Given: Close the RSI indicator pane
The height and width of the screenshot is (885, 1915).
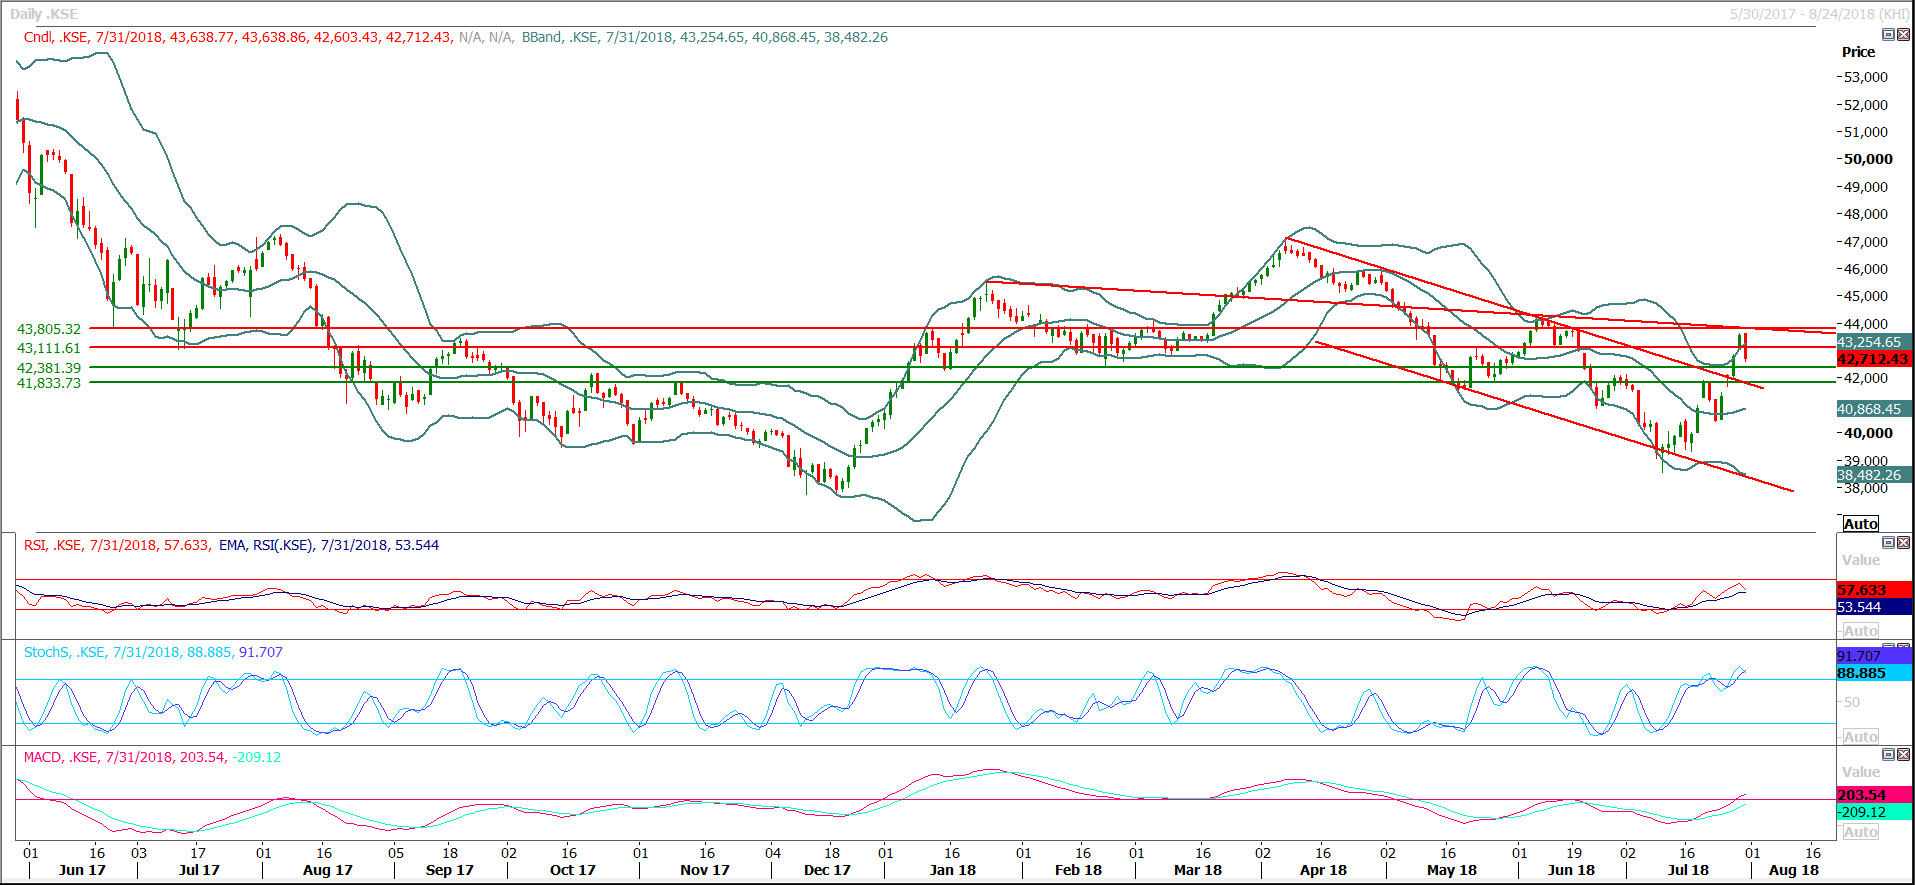Looking at the screenshot, I should point(1903,543).
